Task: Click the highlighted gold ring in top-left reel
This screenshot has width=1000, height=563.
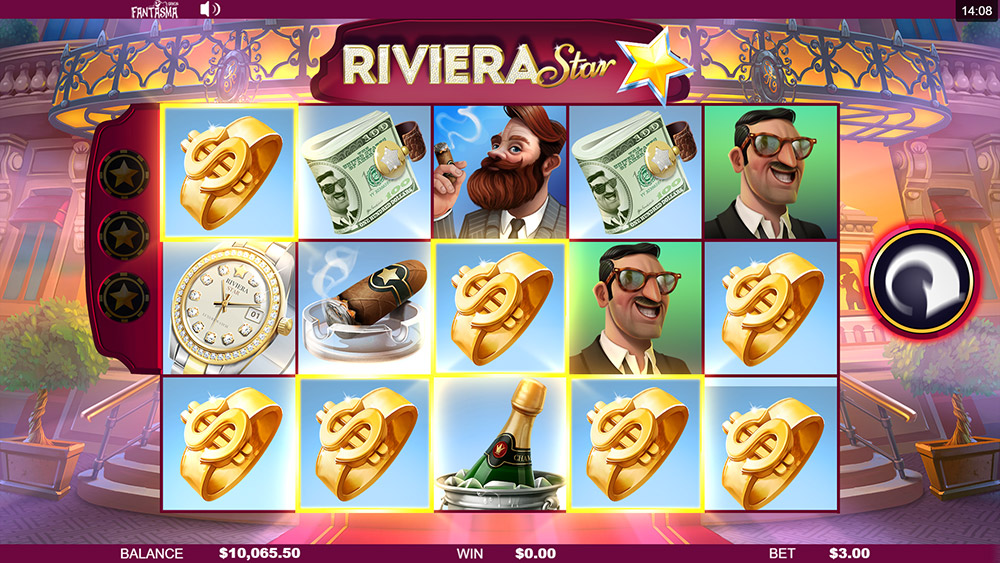Action: click(x=230, y=172)
